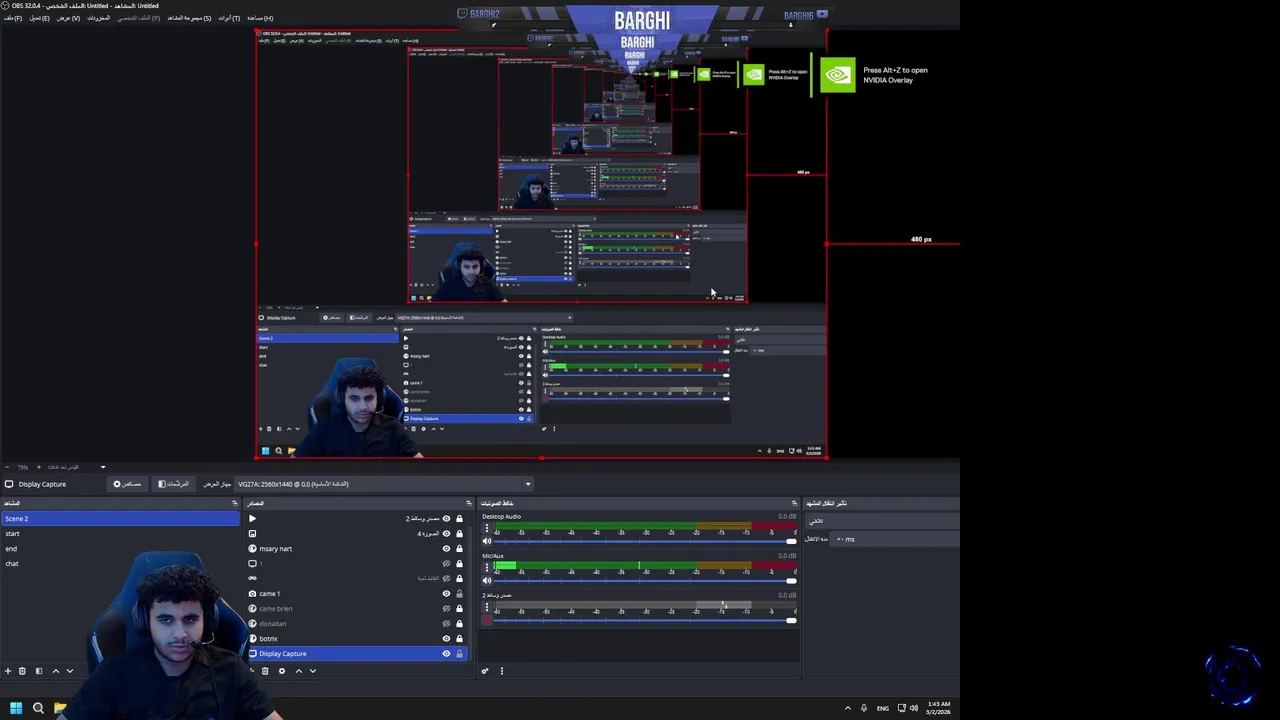1280x720 pixels.
Task: Open the mixer's bottom three-dot menu
Action: point(502,671)
